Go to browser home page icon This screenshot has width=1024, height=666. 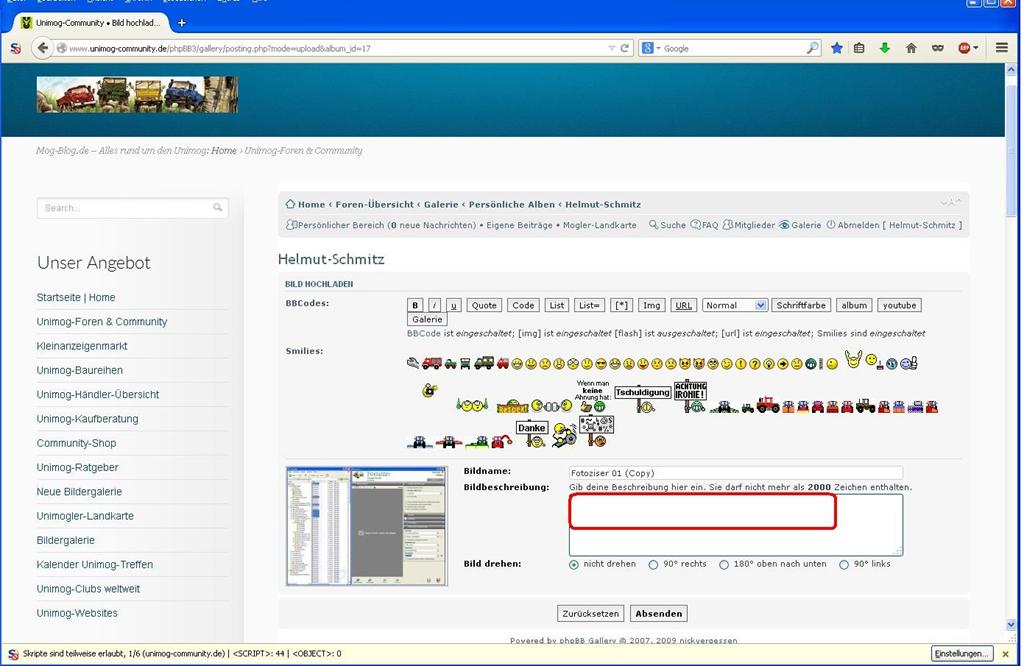coord(911,48)
